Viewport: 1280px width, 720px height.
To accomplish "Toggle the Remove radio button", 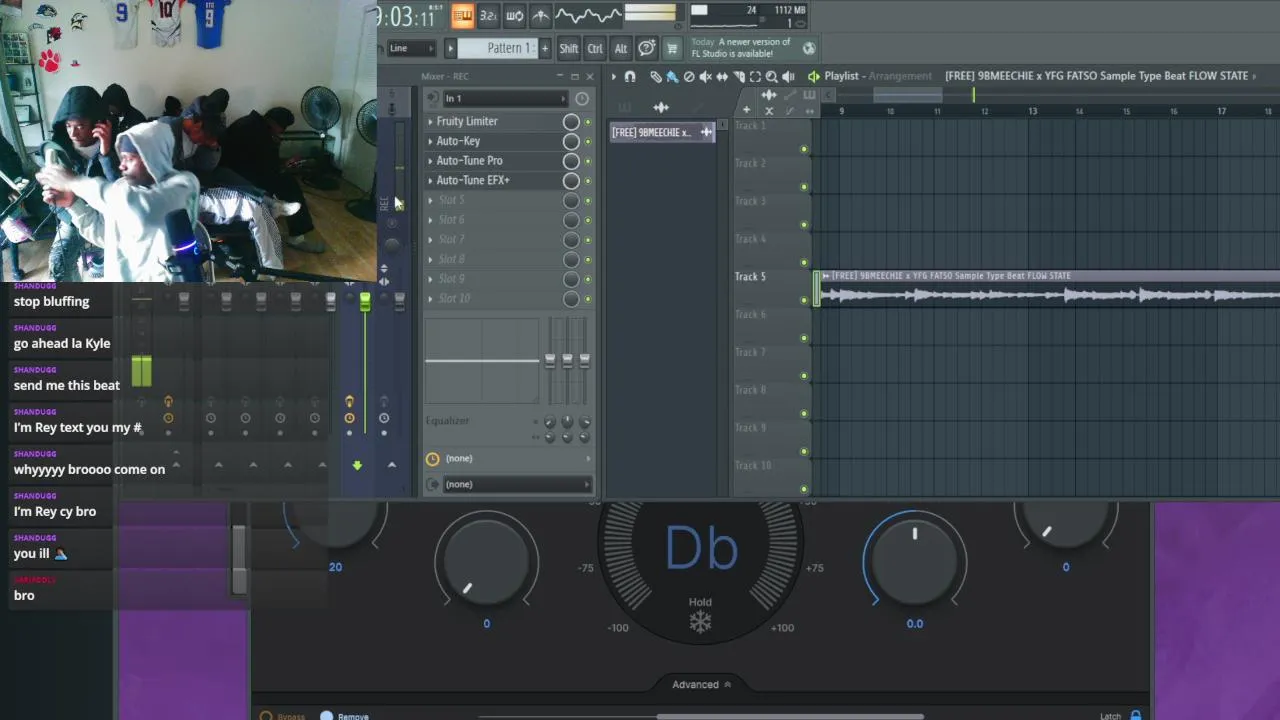I will click(326, 716).
